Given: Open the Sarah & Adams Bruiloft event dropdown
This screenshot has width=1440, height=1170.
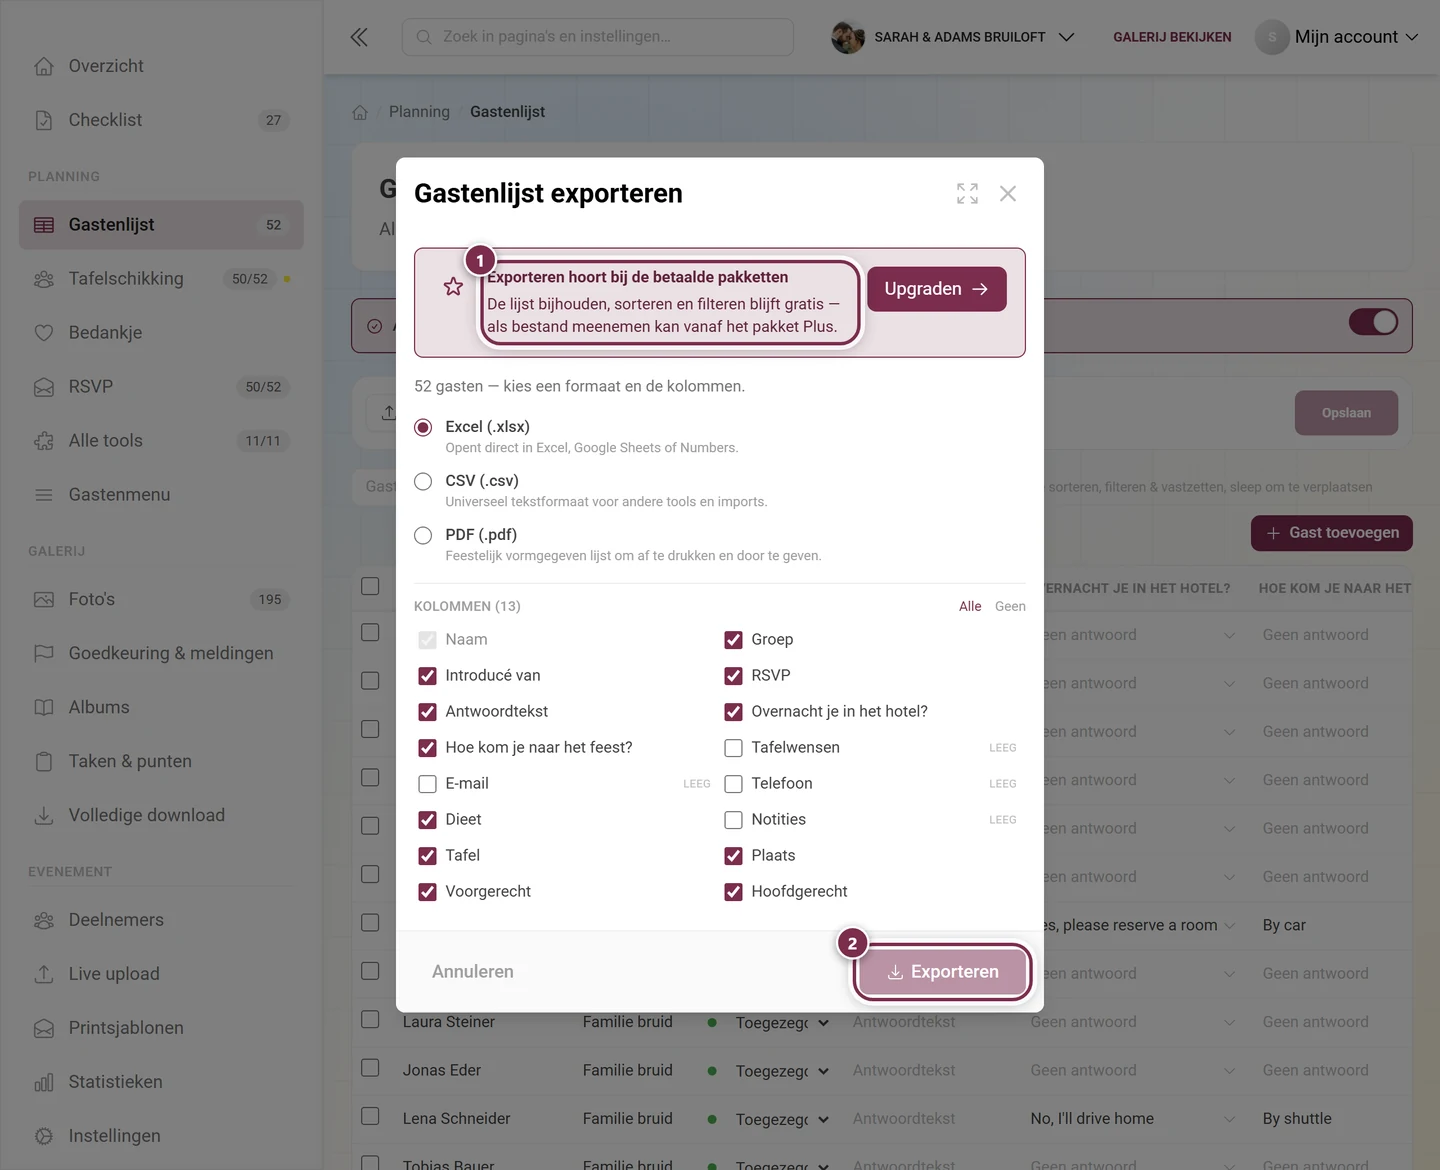Looking at the screenshot, I should 953,37.
